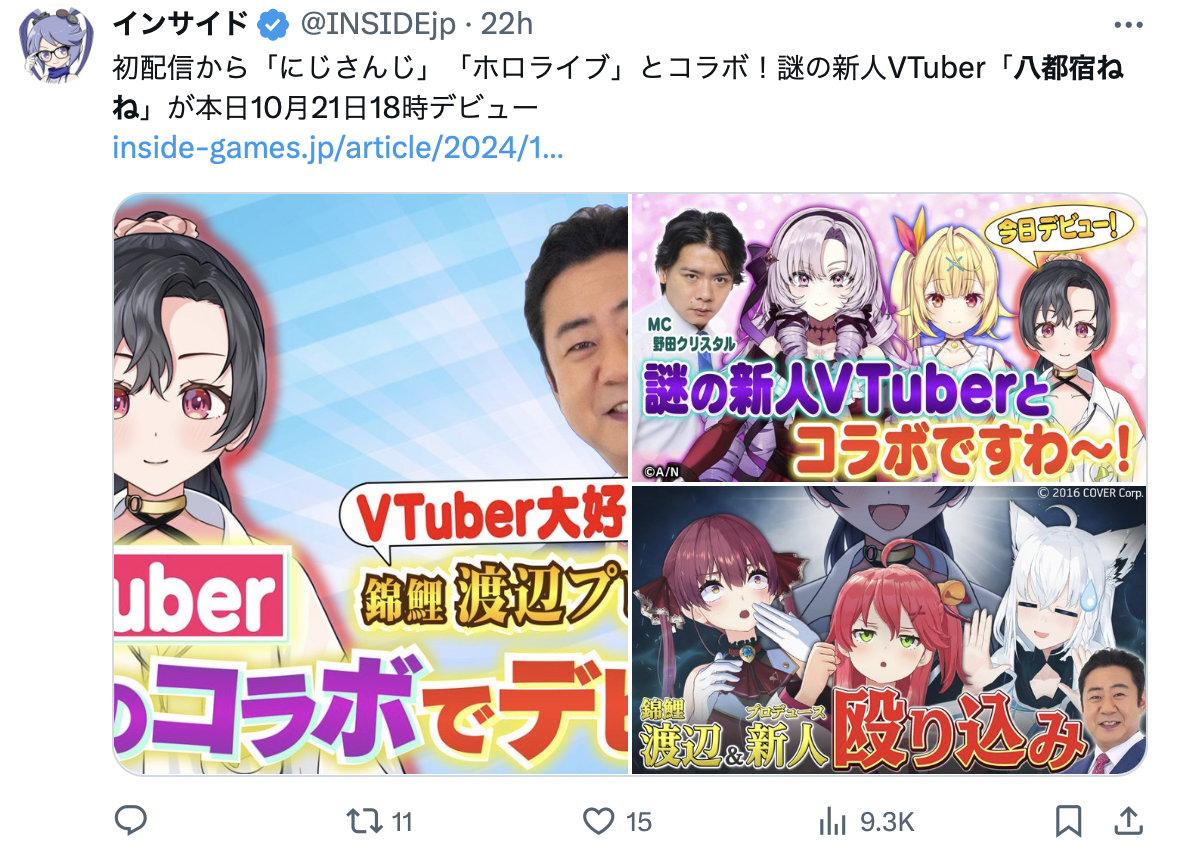Screen dimensions: 1177x860
Task: Open the three-dot more options menu
Action: (x=1127, y=25)
